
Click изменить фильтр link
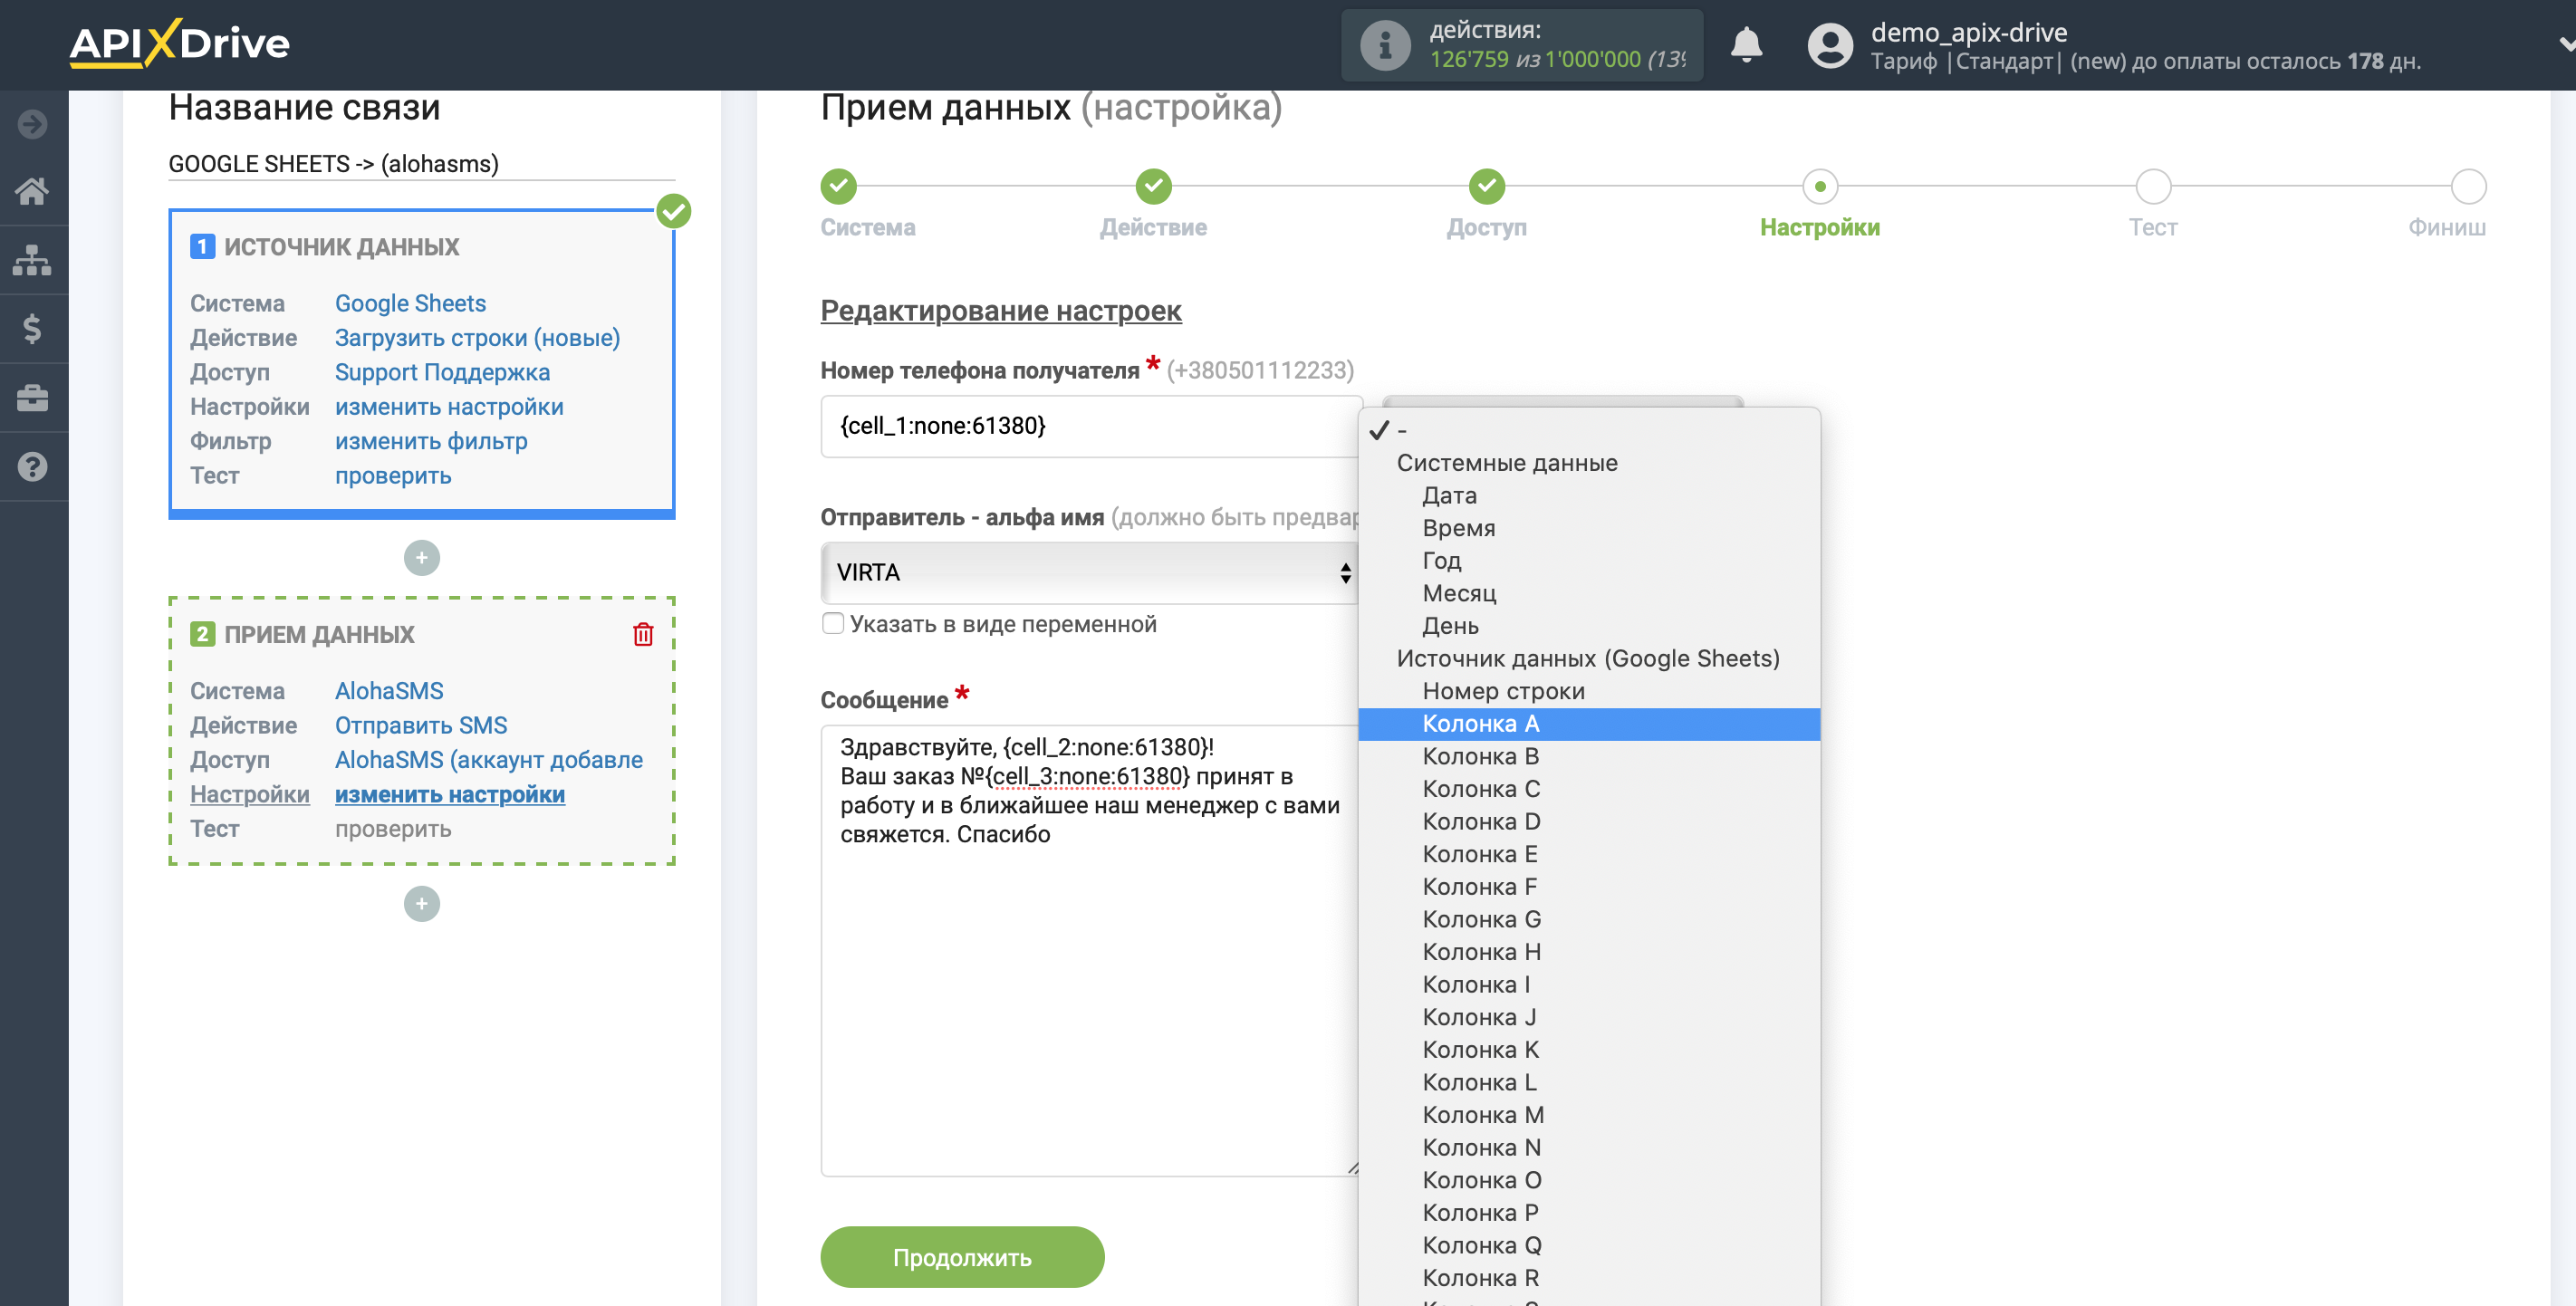[431, 441]
